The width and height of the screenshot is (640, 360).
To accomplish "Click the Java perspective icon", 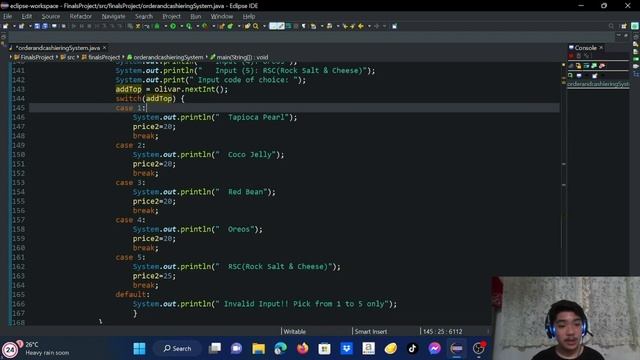I will [x=635, y=26].
